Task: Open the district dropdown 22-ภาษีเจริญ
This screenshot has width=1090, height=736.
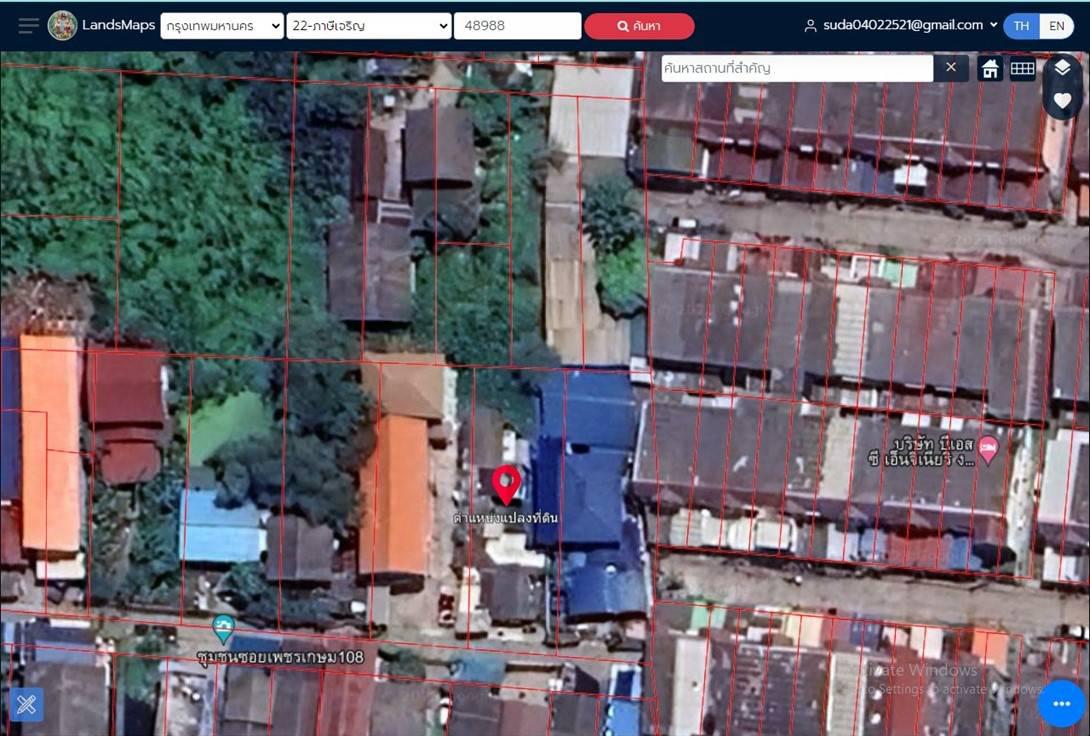Action: click(x=368, y=26)
